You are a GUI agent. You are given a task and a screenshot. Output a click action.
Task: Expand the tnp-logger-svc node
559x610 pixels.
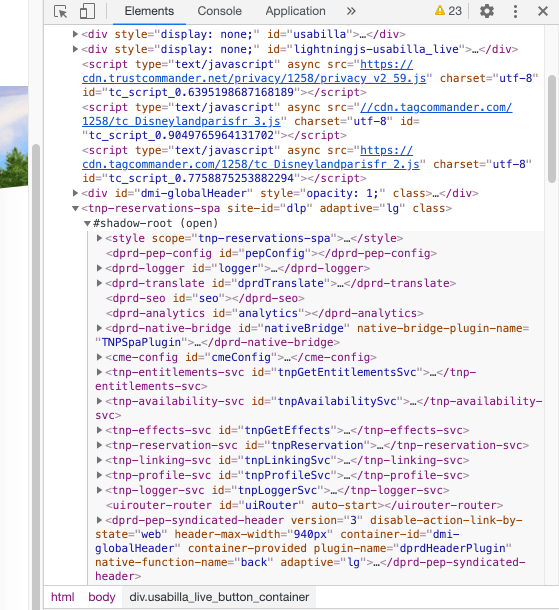click(99, 490)
